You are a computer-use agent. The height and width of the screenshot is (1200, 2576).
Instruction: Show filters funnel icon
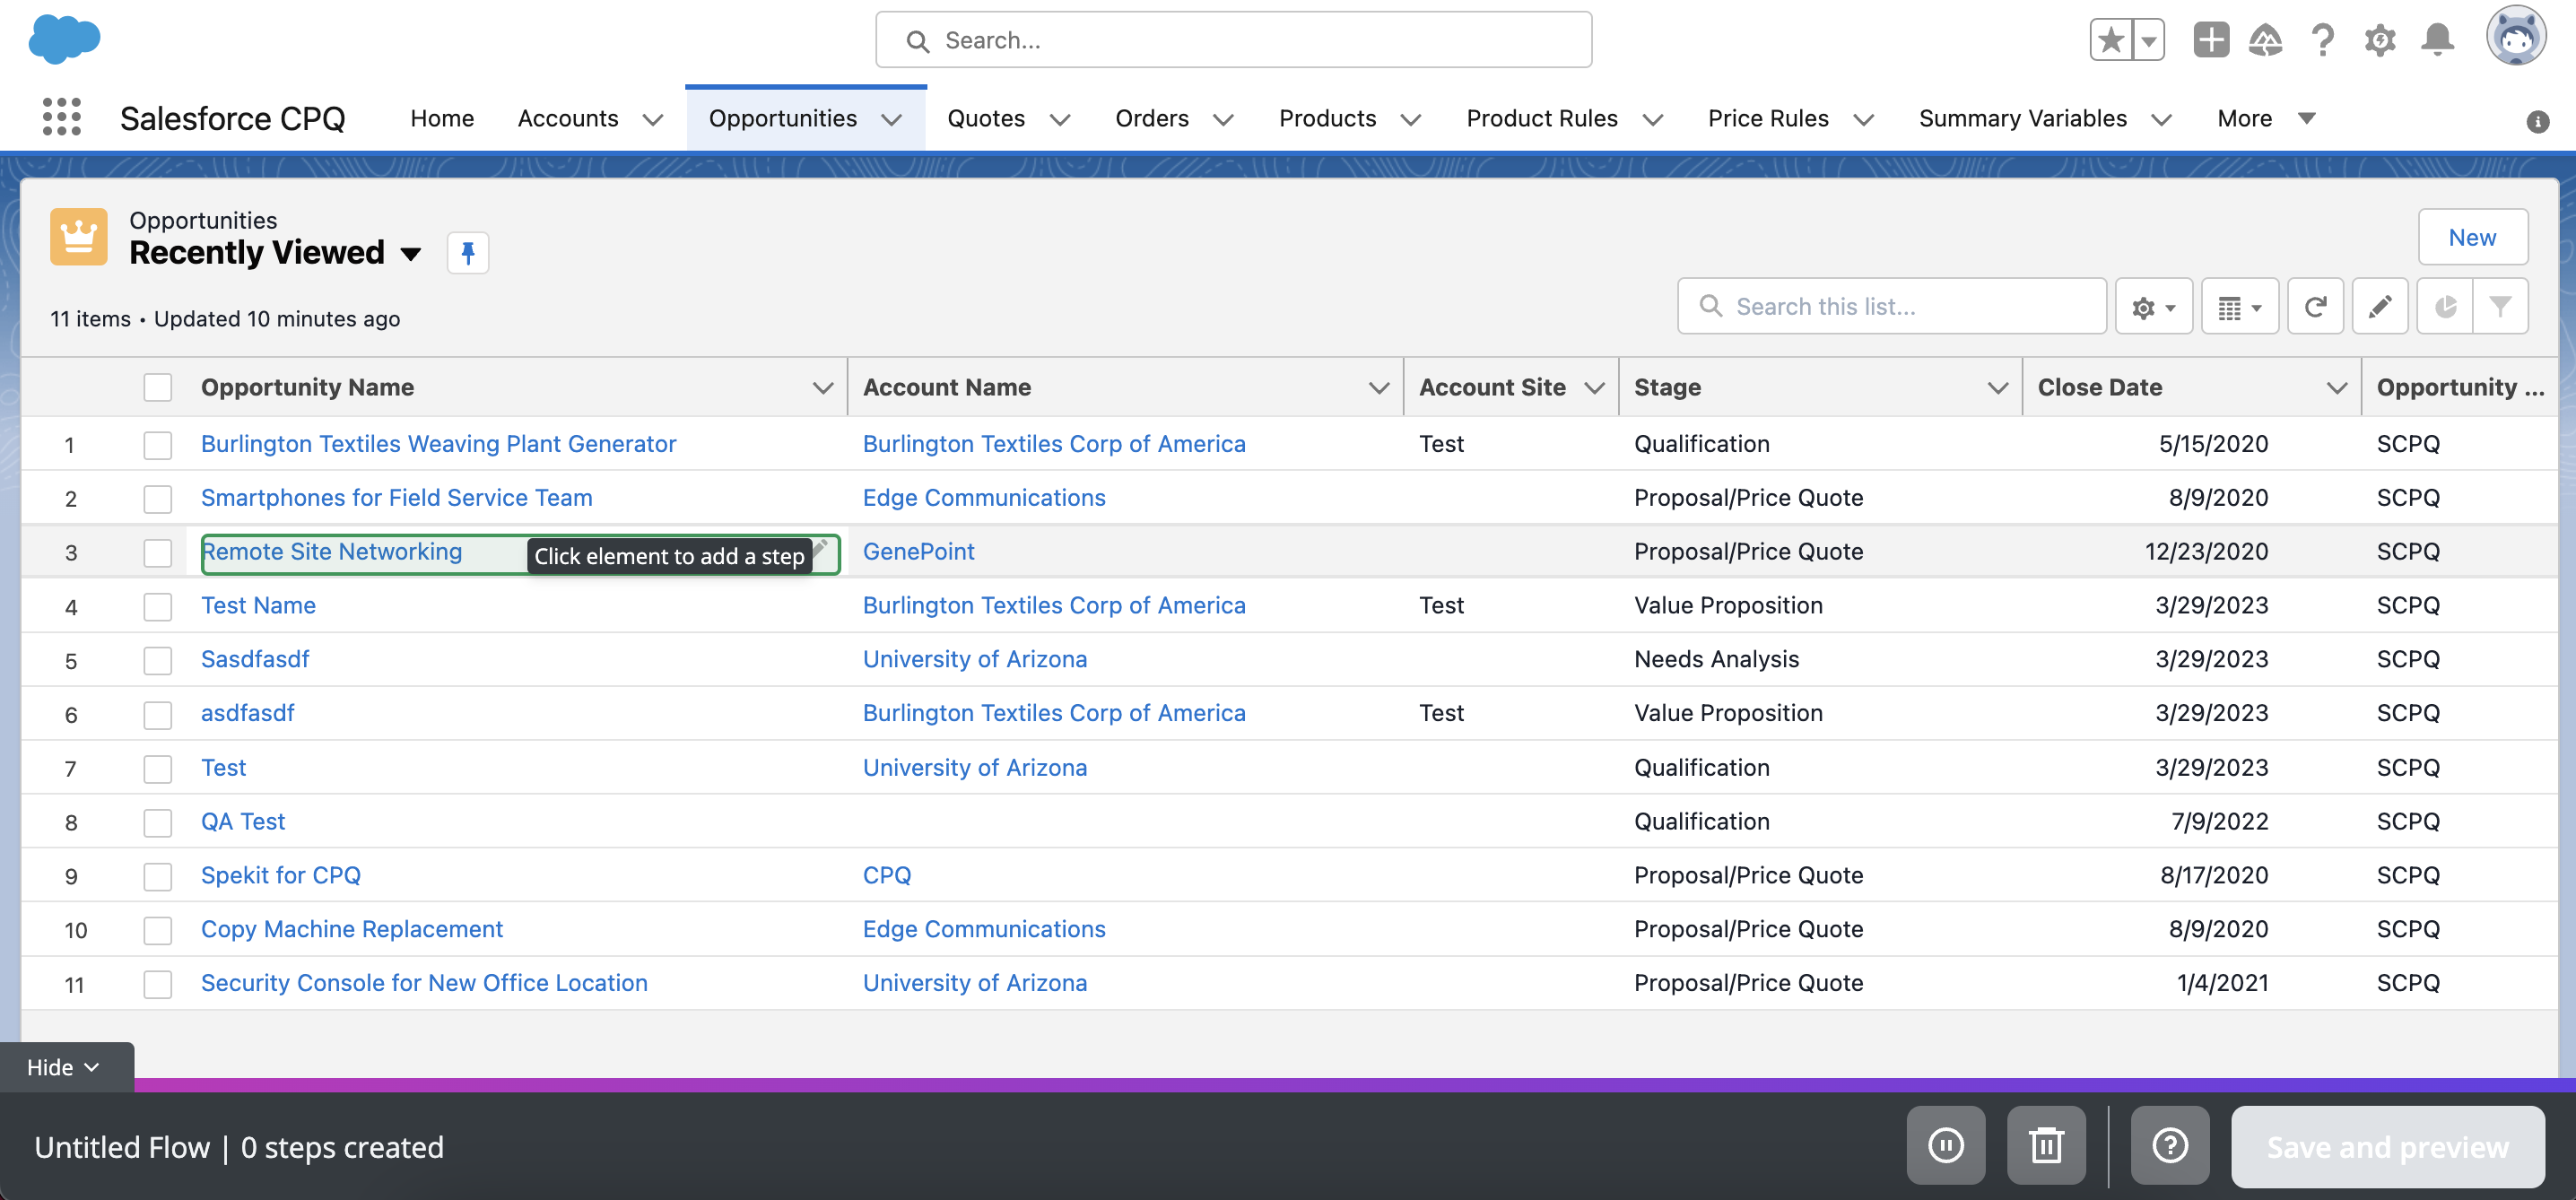[x=2500, y=307]
